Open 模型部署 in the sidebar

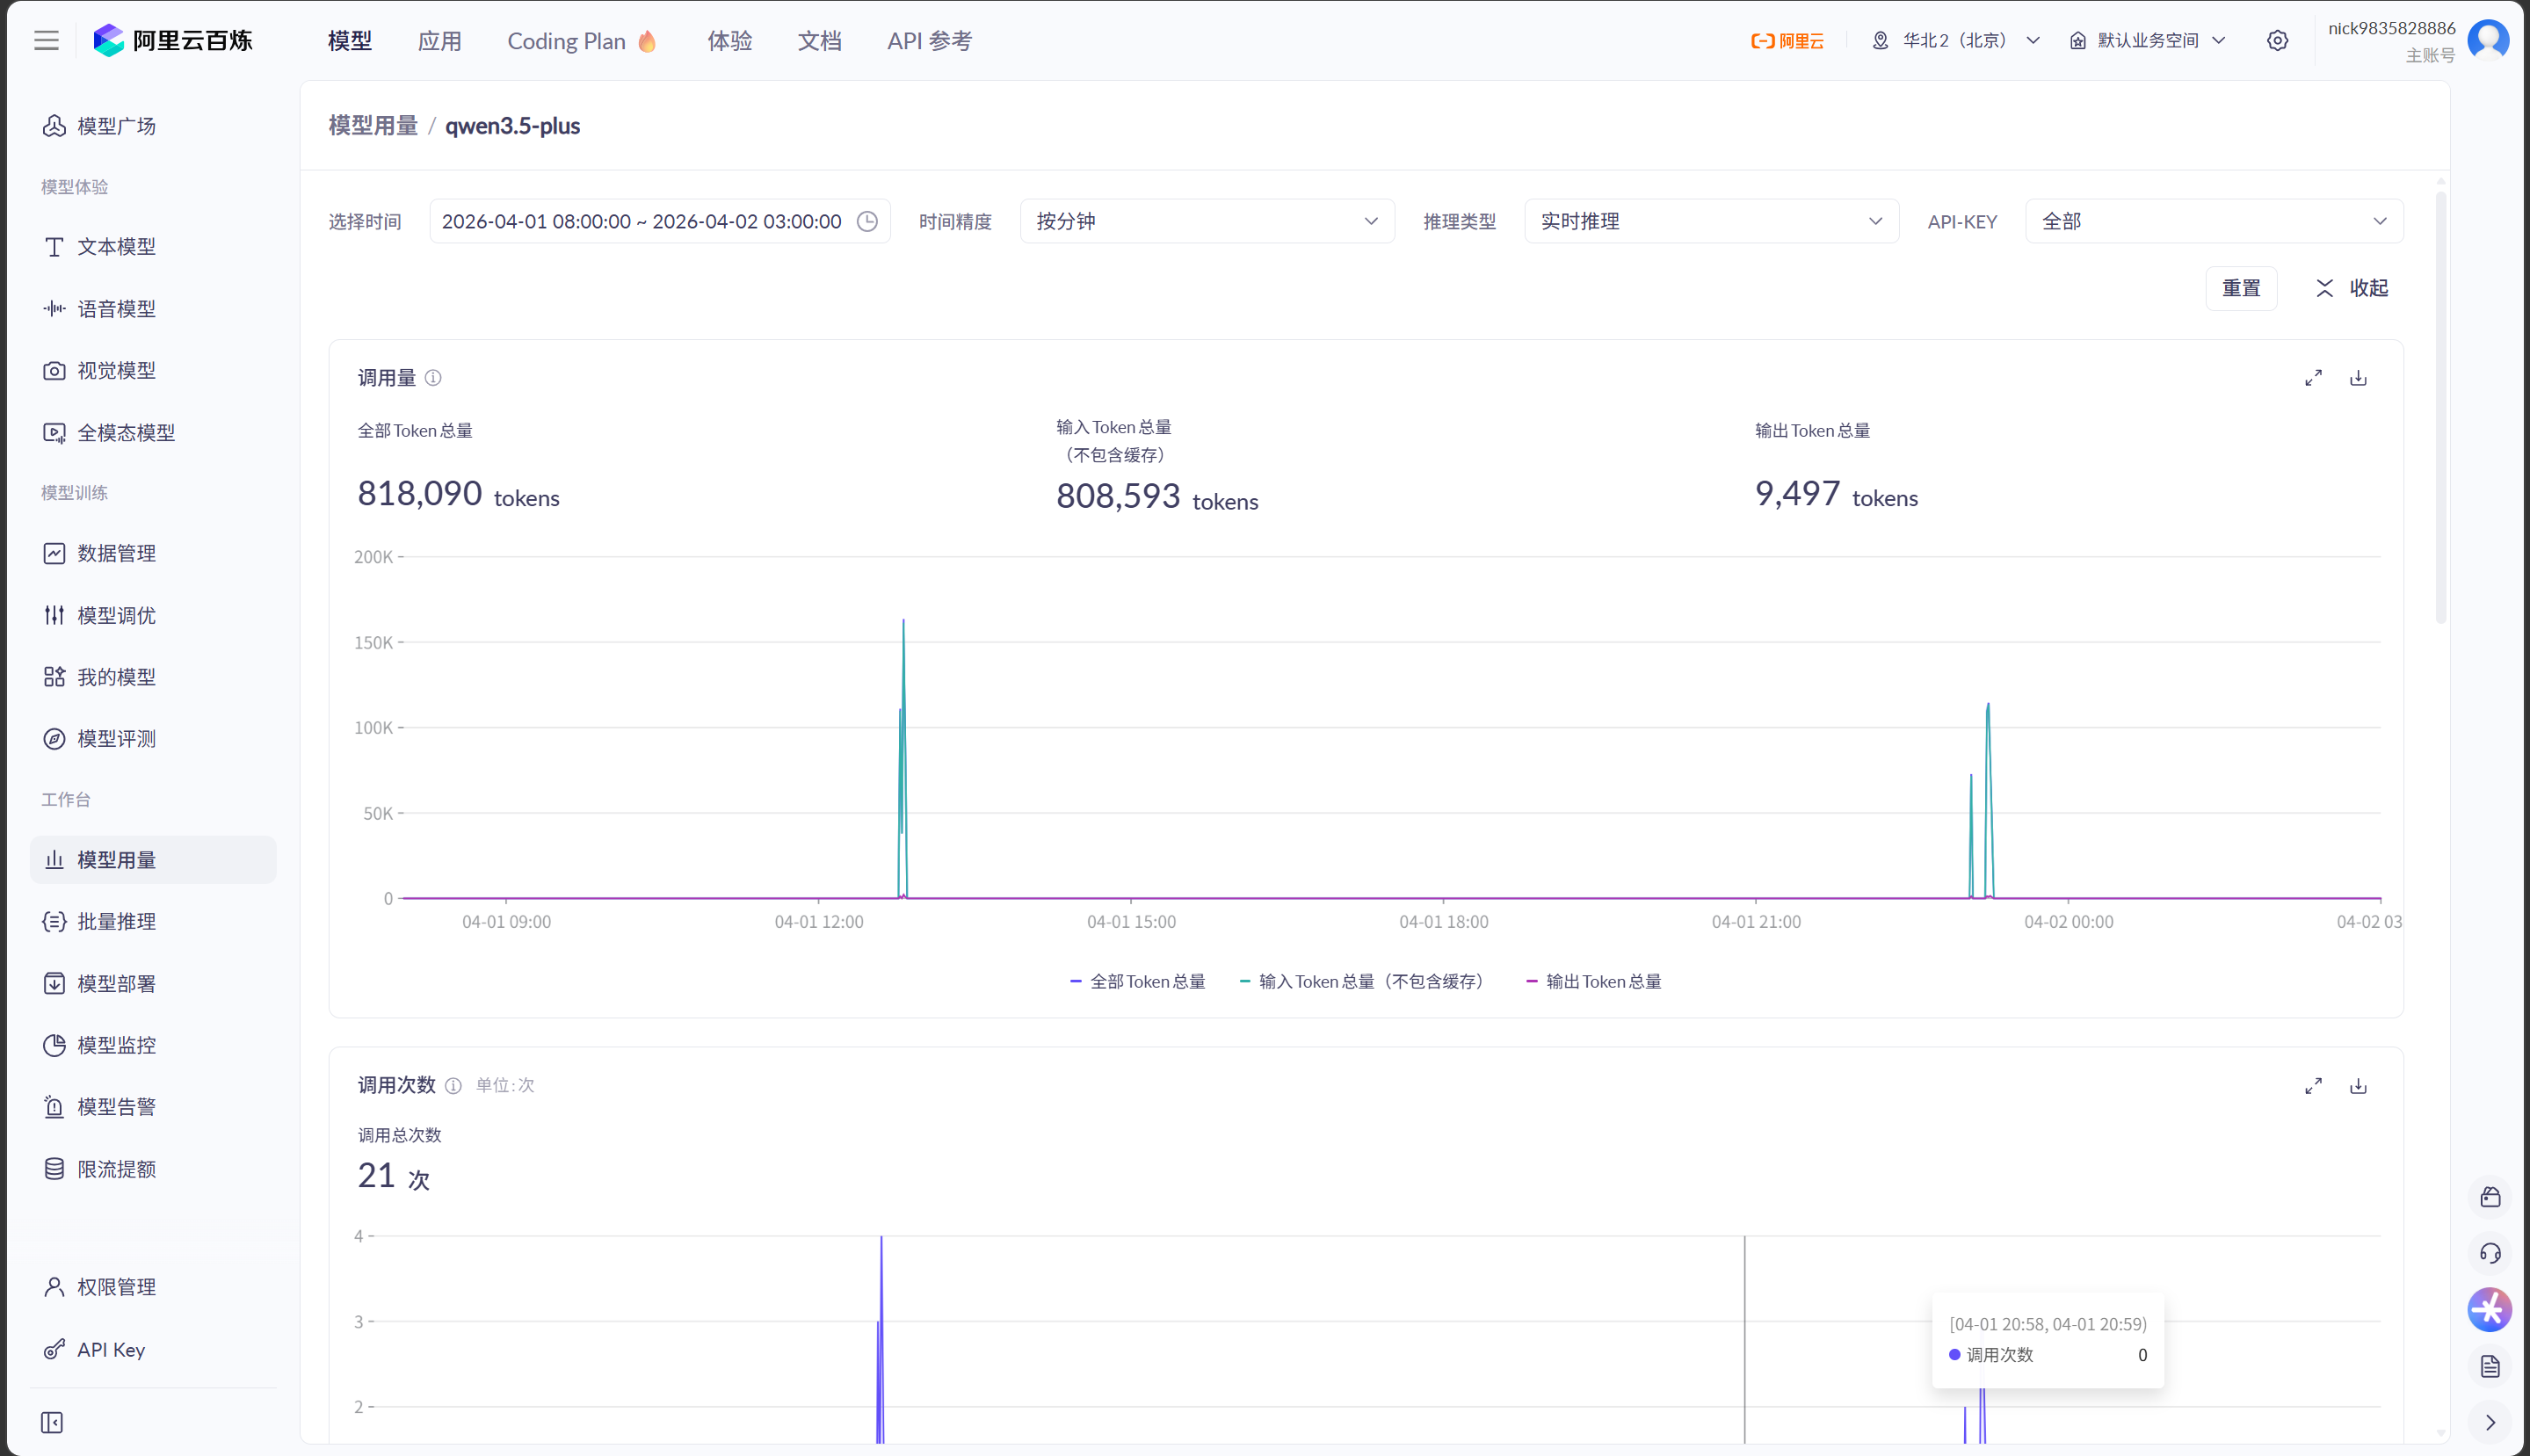(153, 984)
